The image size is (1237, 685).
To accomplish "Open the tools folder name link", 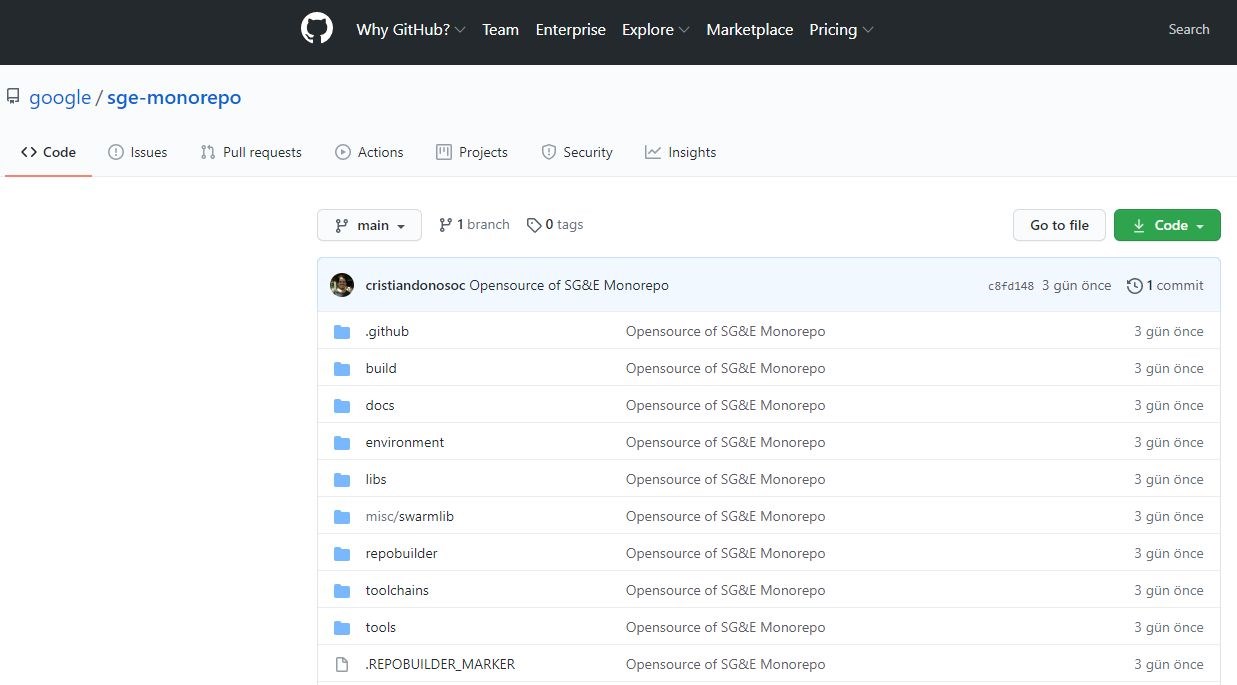I will coord(381,627).
